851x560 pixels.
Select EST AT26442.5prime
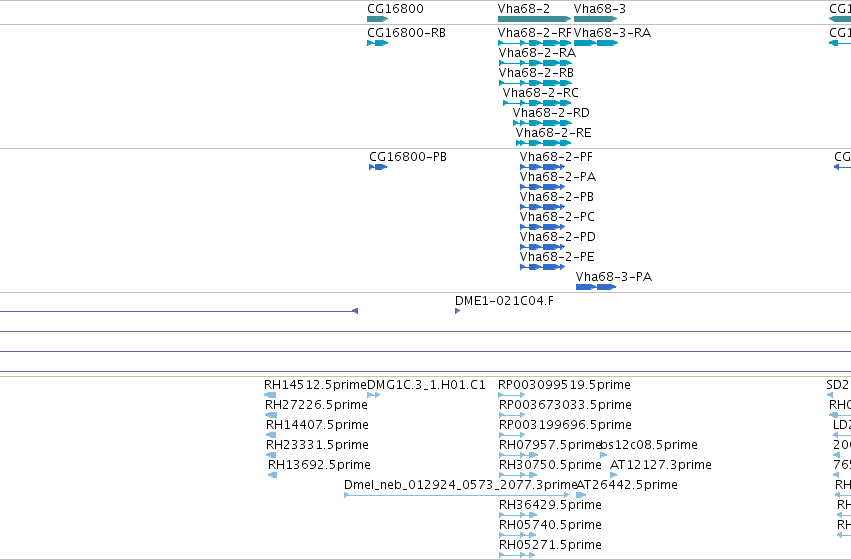(581, 495)
